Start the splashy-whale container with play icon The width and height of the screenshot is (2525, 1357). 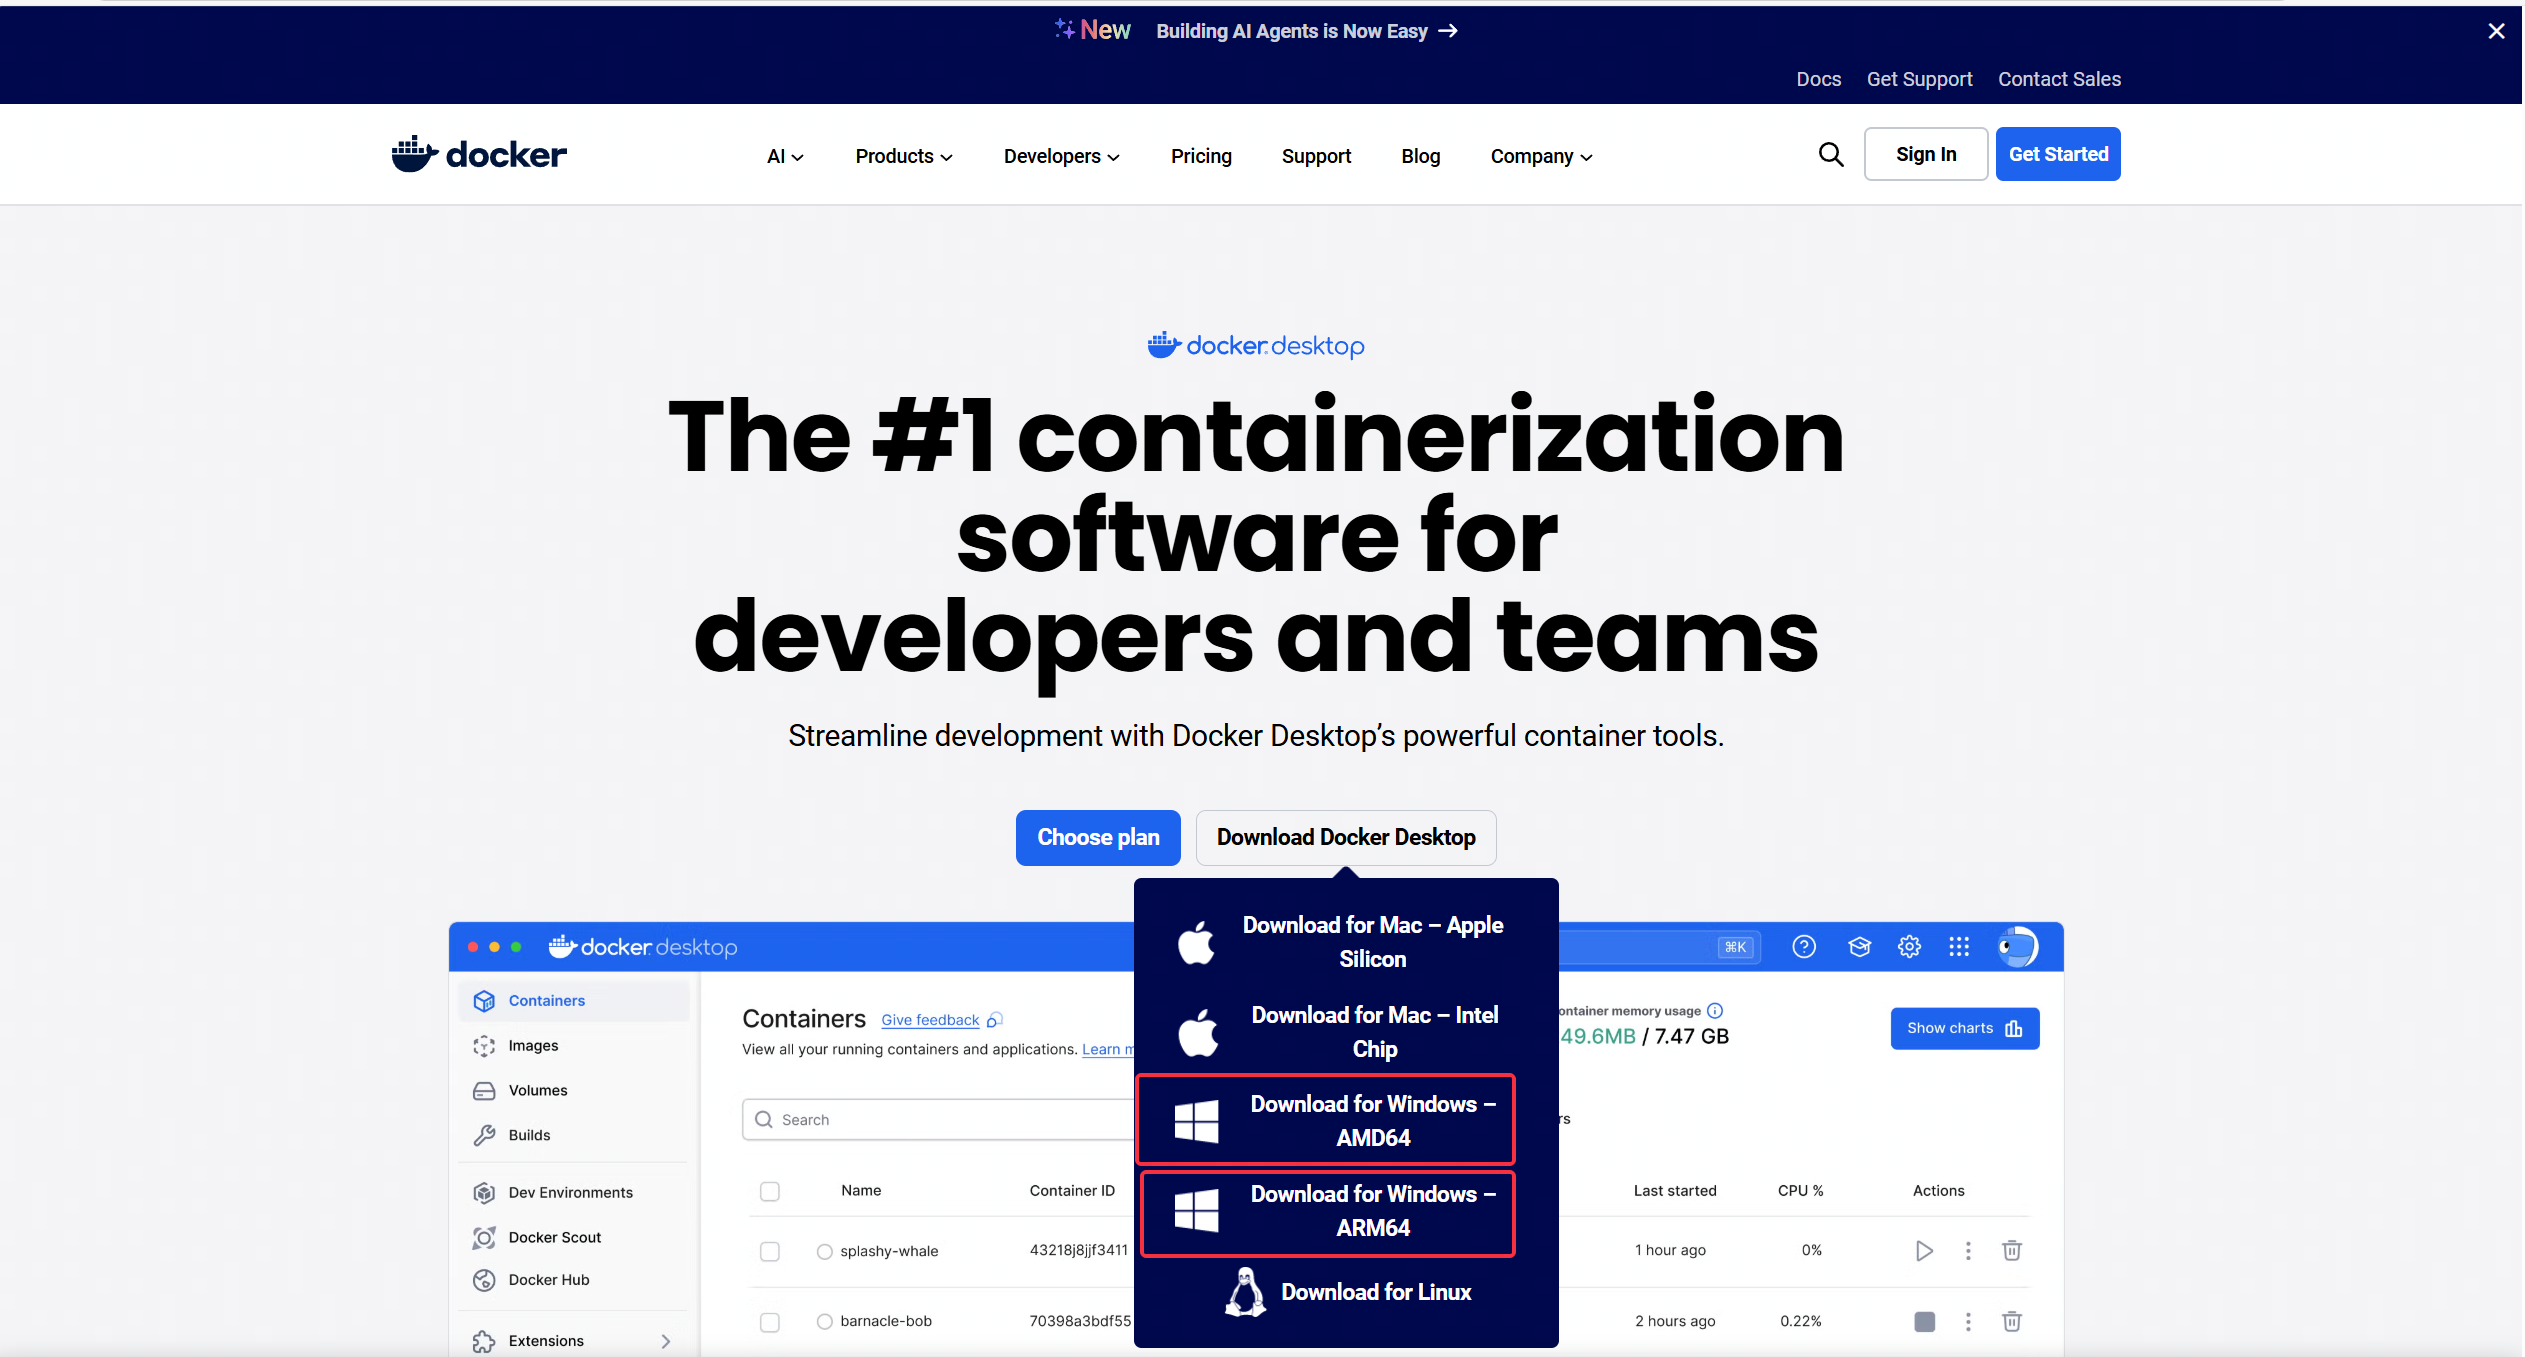click(1923, 1250)
